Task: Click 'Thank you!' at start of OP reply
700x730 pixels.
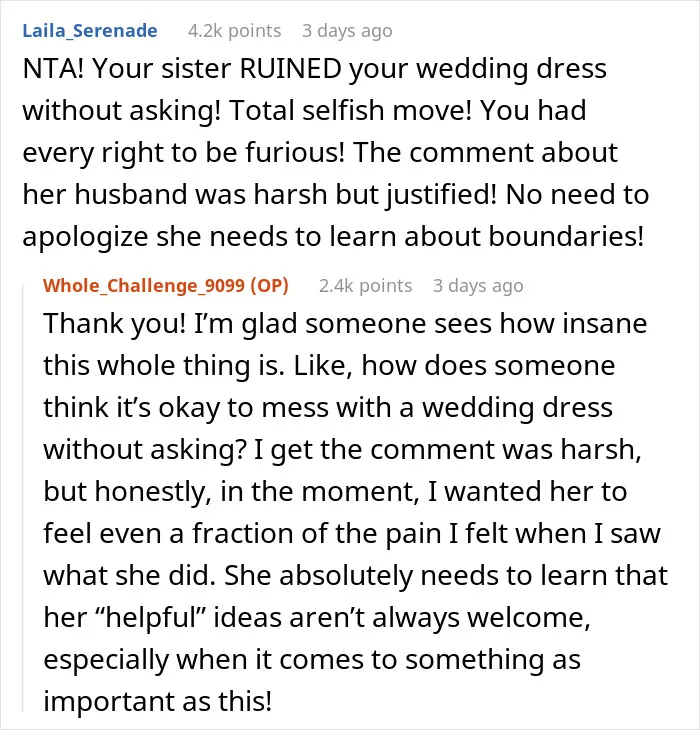Action: 114,323
